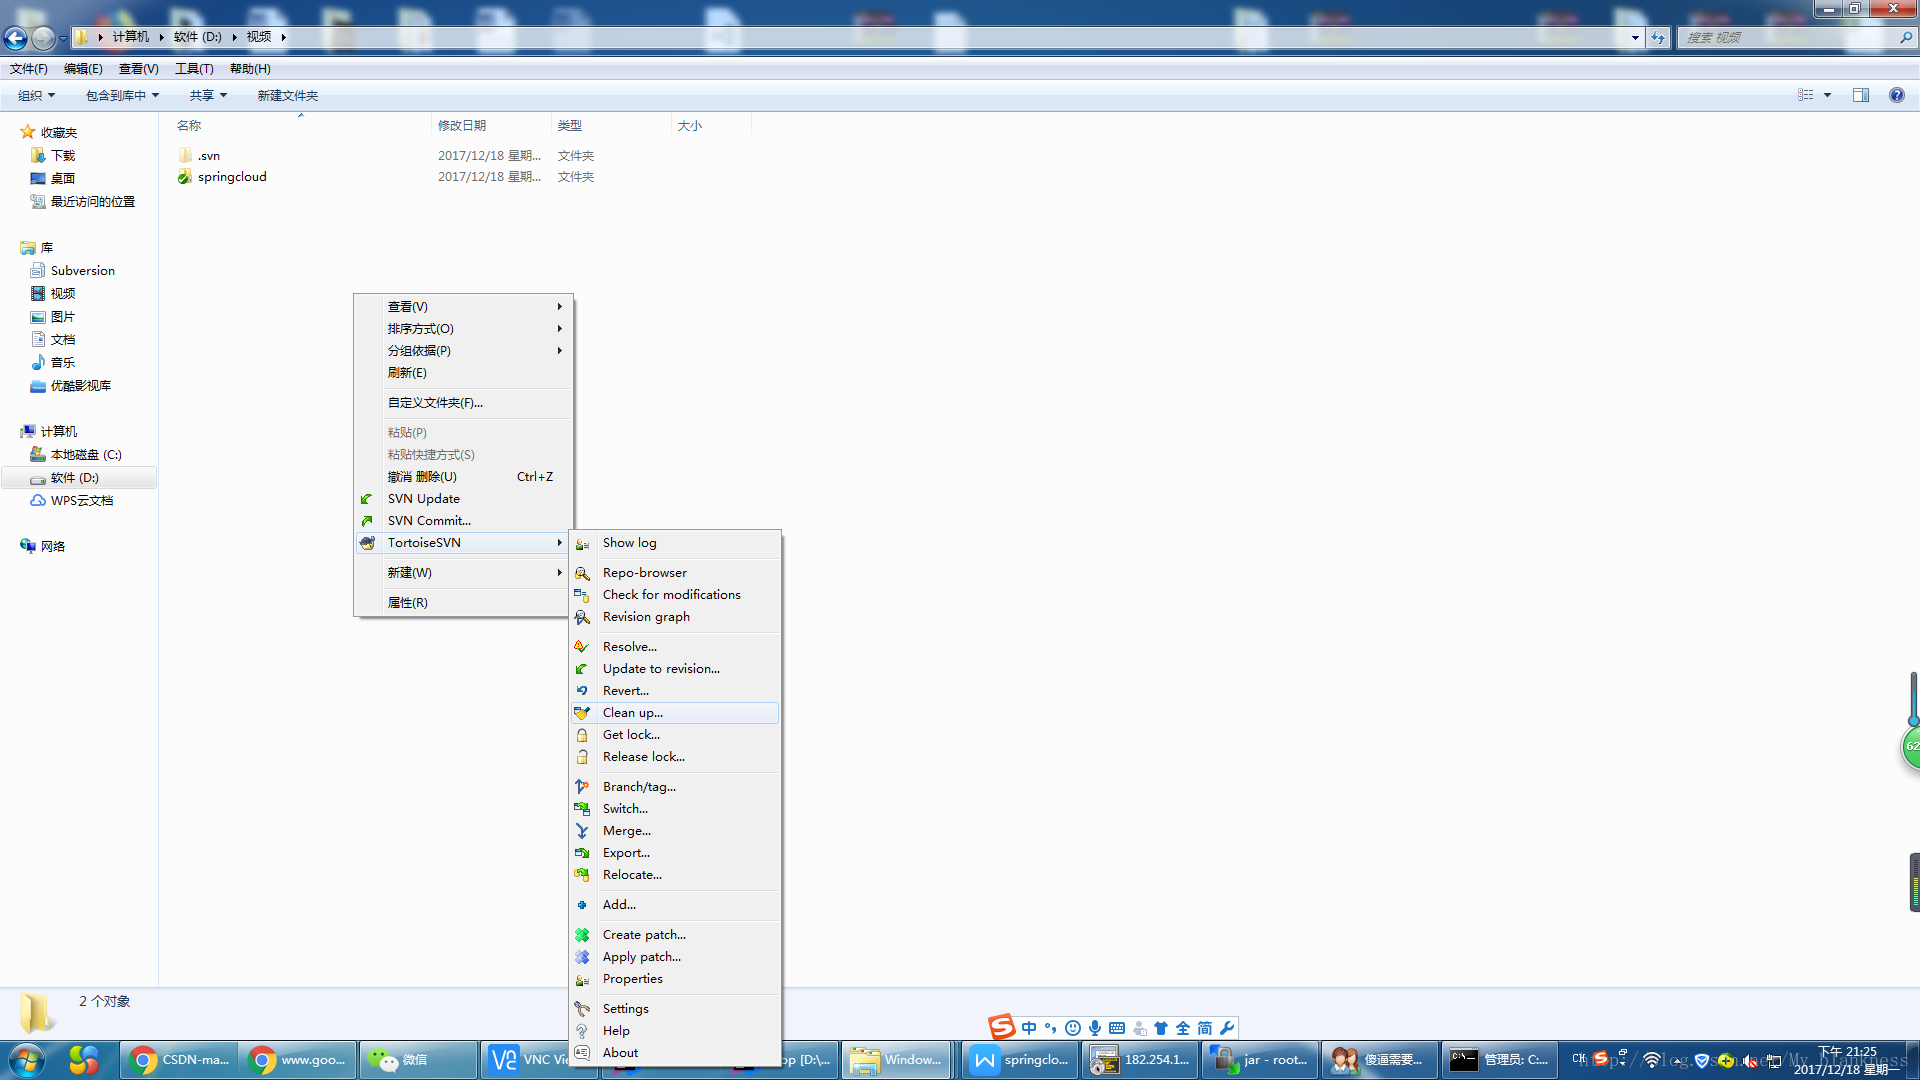
Task: Select the springcloud folder
Action: (x=232, y=177)
